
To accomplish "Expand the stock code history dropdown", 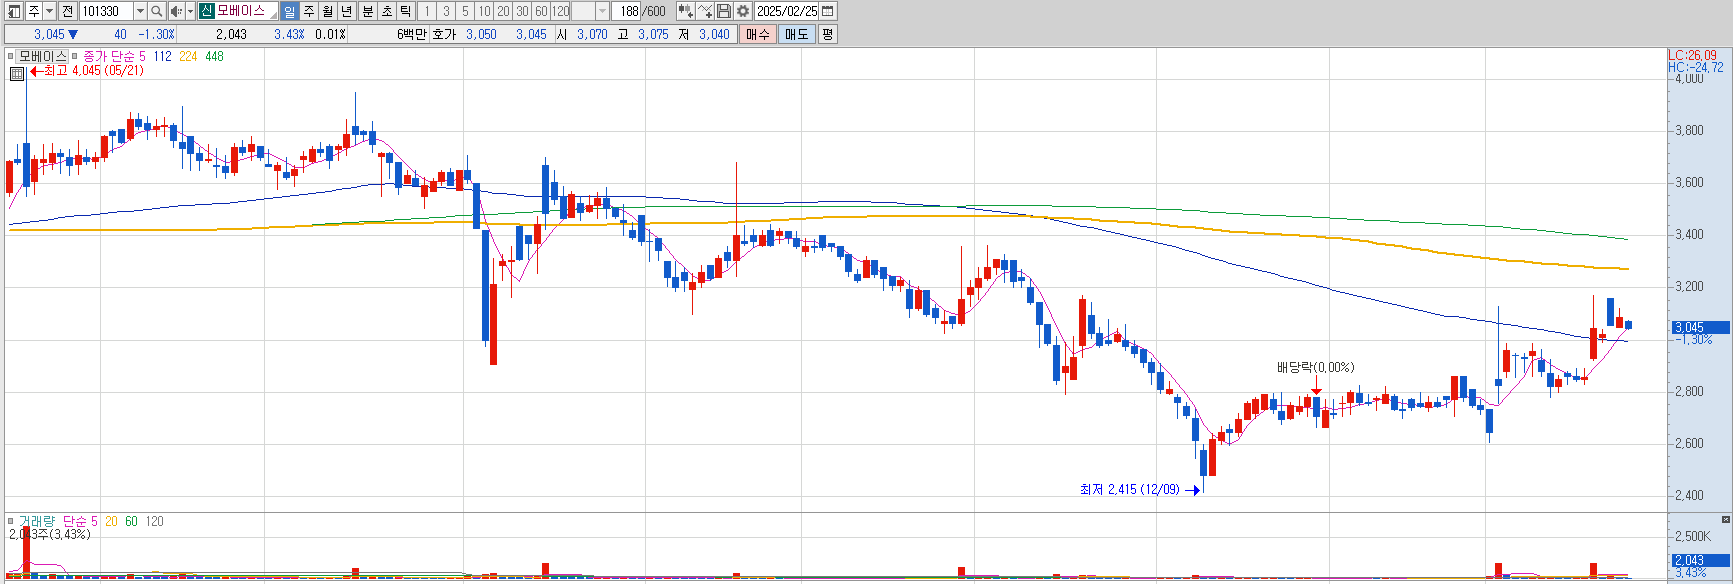I will point(139,11).
